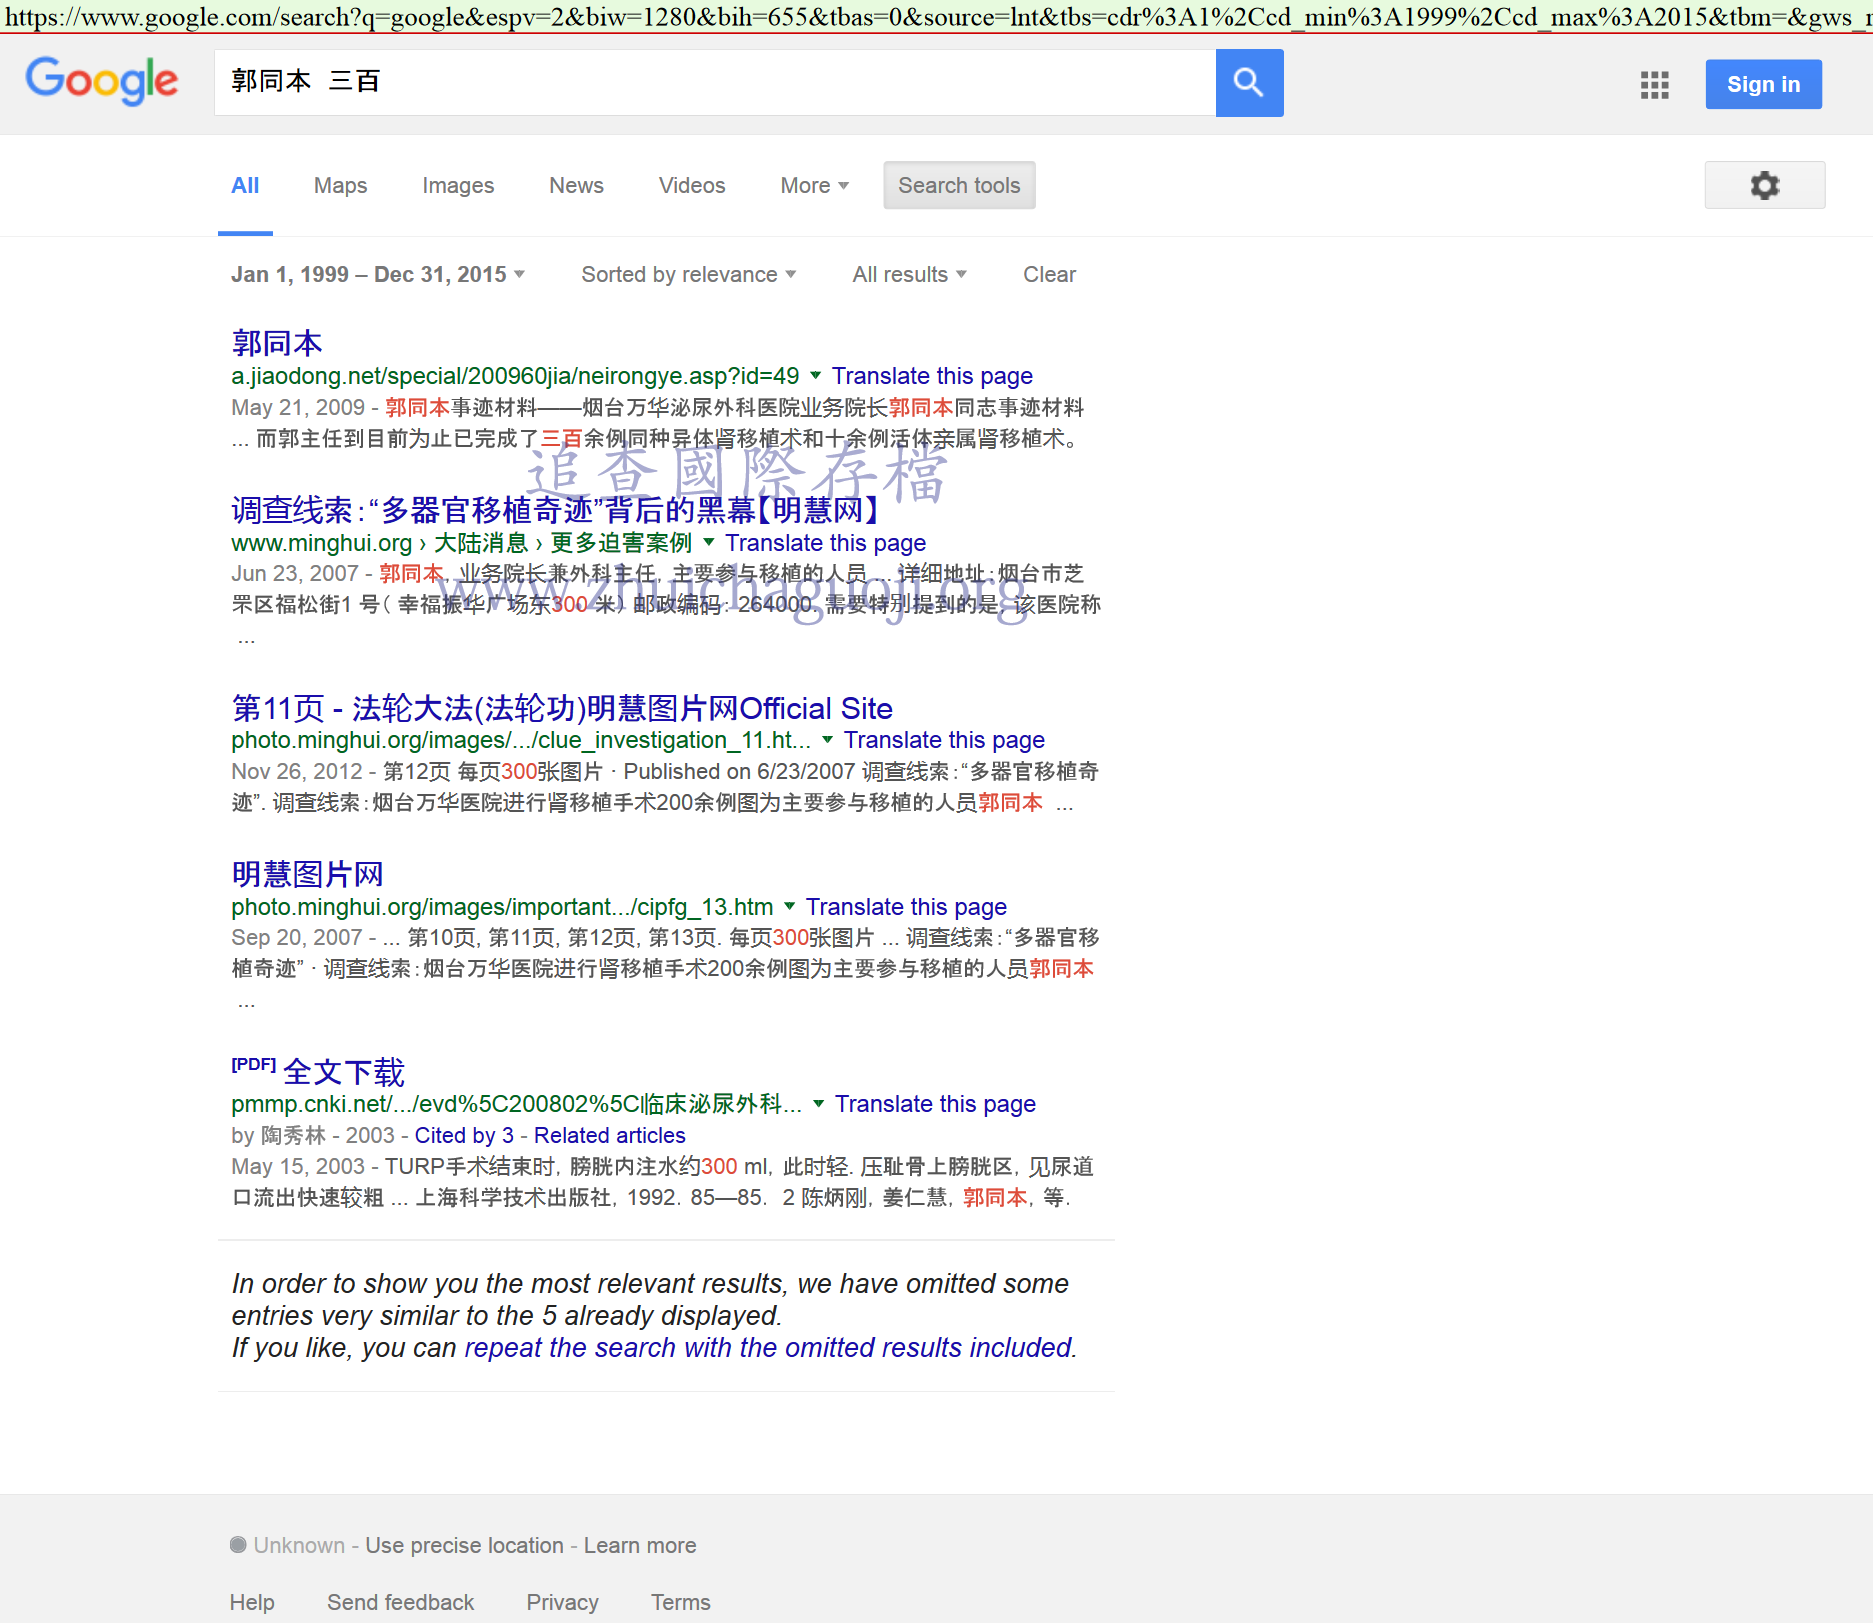Viewport: 1873px width, 1623px height.
Task: Open the Google apps grid
Action: tap(1654, 85)
